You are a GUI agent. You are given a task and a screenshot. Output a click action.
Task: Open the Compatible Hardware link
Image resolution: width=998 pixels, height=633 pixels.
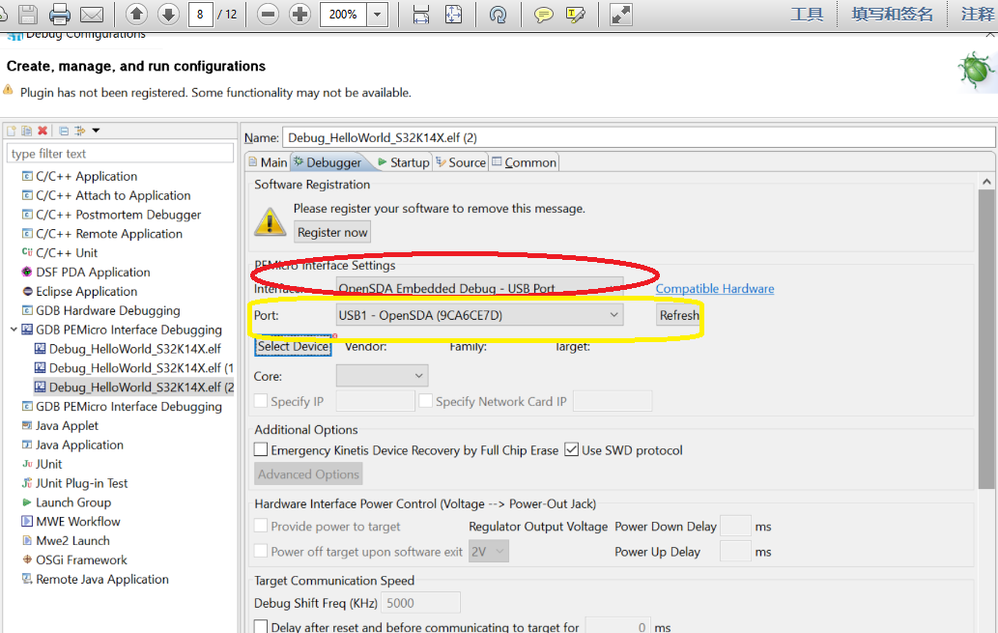pyautogui.click(x=715, y=288)
